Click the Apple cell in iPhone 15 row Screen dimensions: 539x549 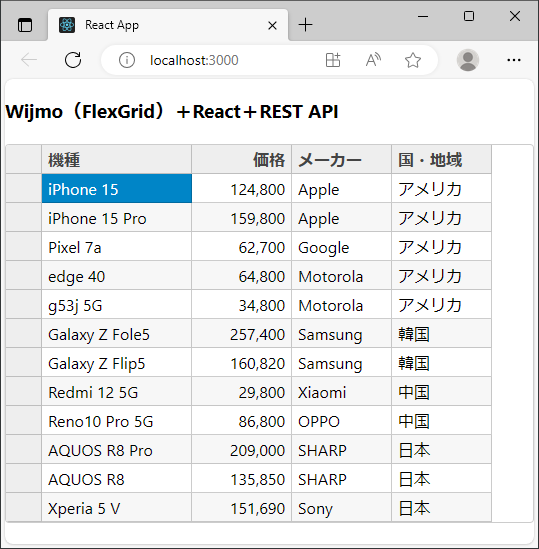pos(341,188)
